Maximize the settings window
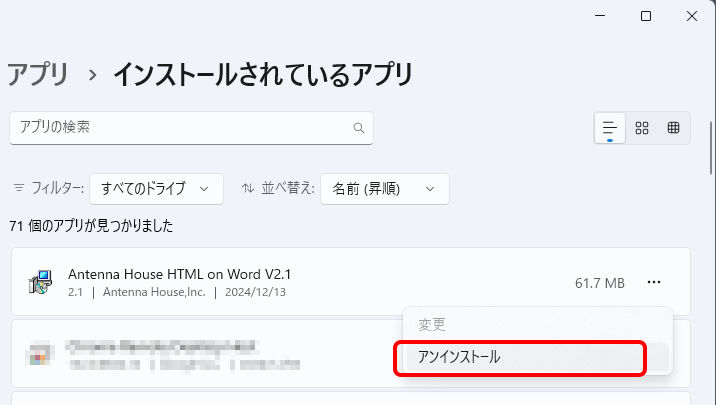This screenshot has width=716, height=405. 646,16
